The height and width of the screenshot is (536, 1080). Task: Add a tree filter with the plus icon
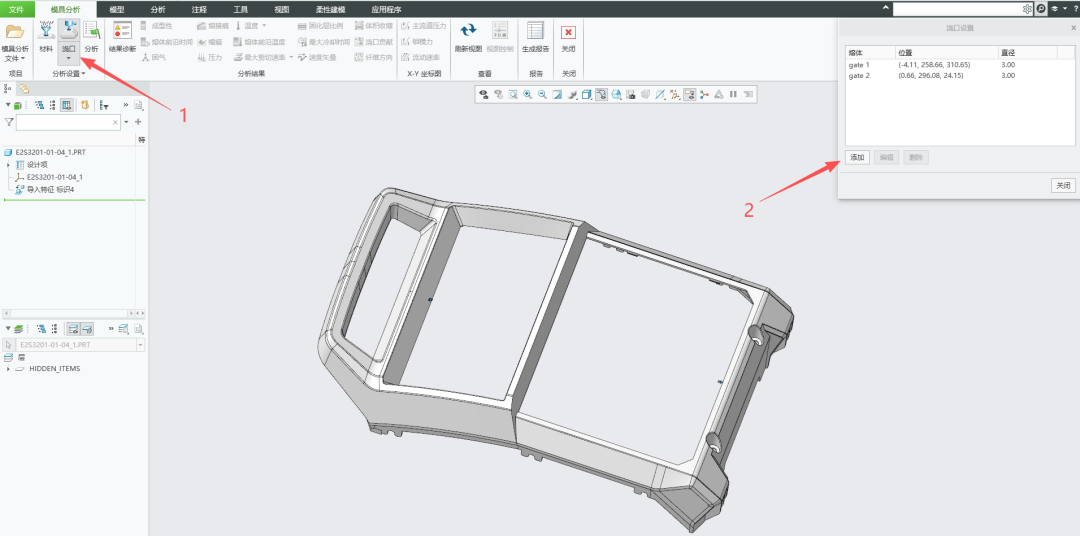click(x=138, y=122)
